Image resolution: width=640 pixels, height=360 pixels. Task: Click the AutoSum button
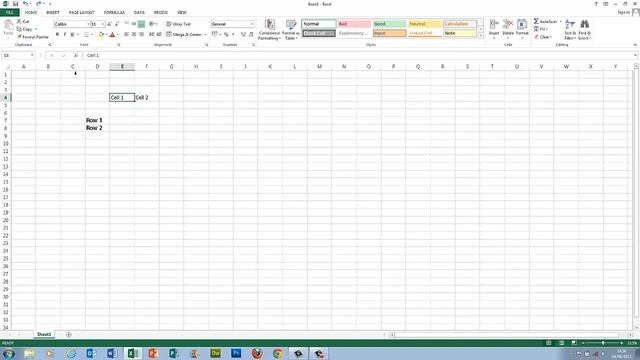[545, 21]
